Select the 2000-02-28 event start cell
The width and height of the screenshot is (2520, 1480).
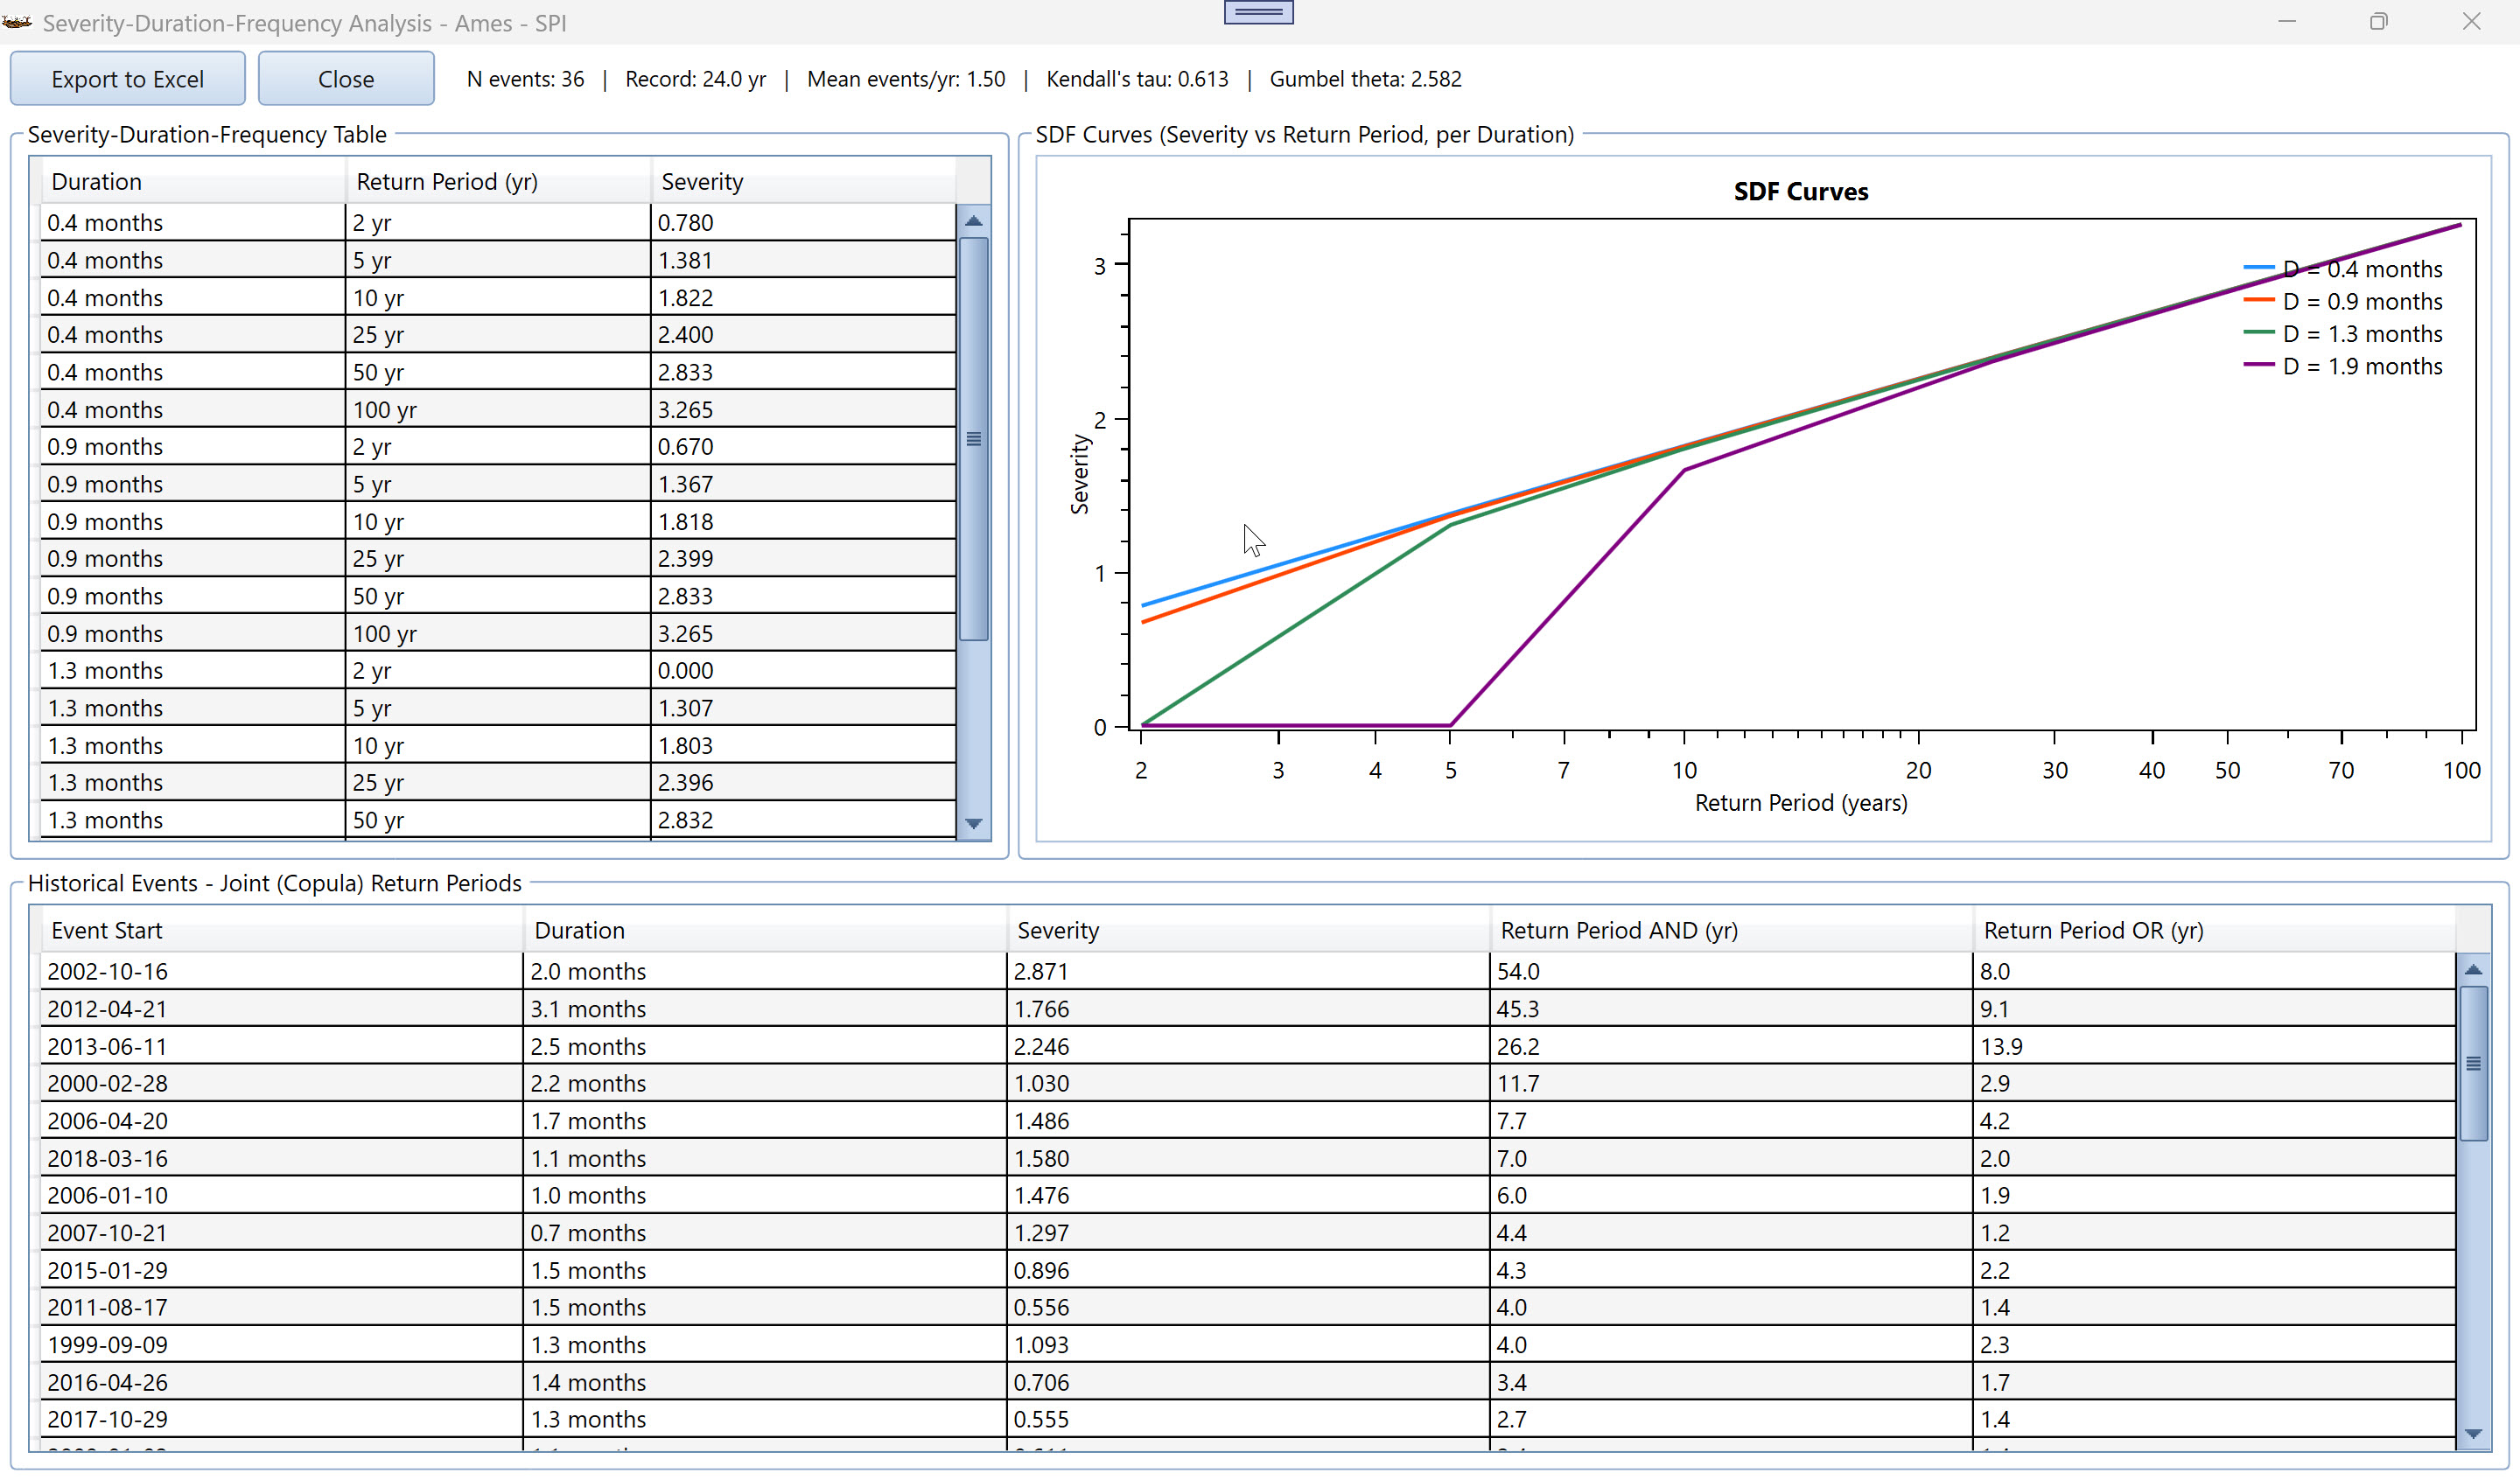282,1083
